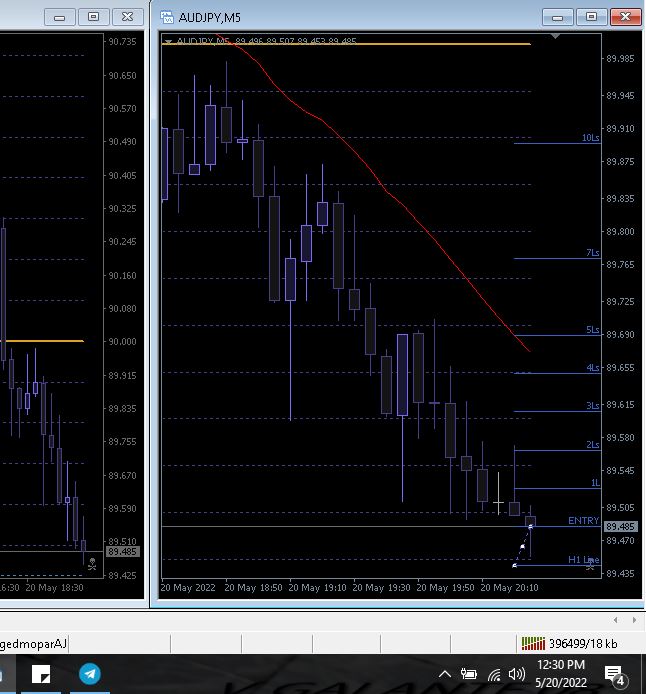Image resolution: width=646 pixels, height=694 pixels.
Task: Click the AUDJPY,M5 chart window title icon
Action: click(x=167, y=17)
